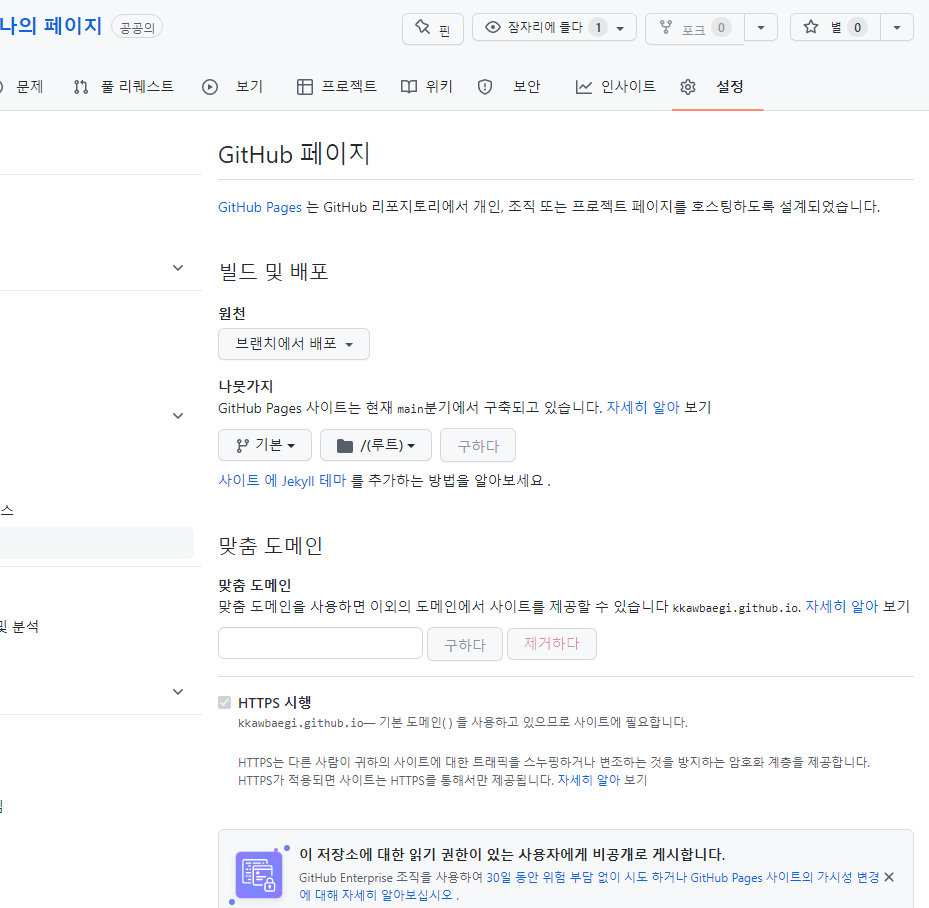
Task: Click the GitHub 페이지 heading
Action: pos(294,154)
